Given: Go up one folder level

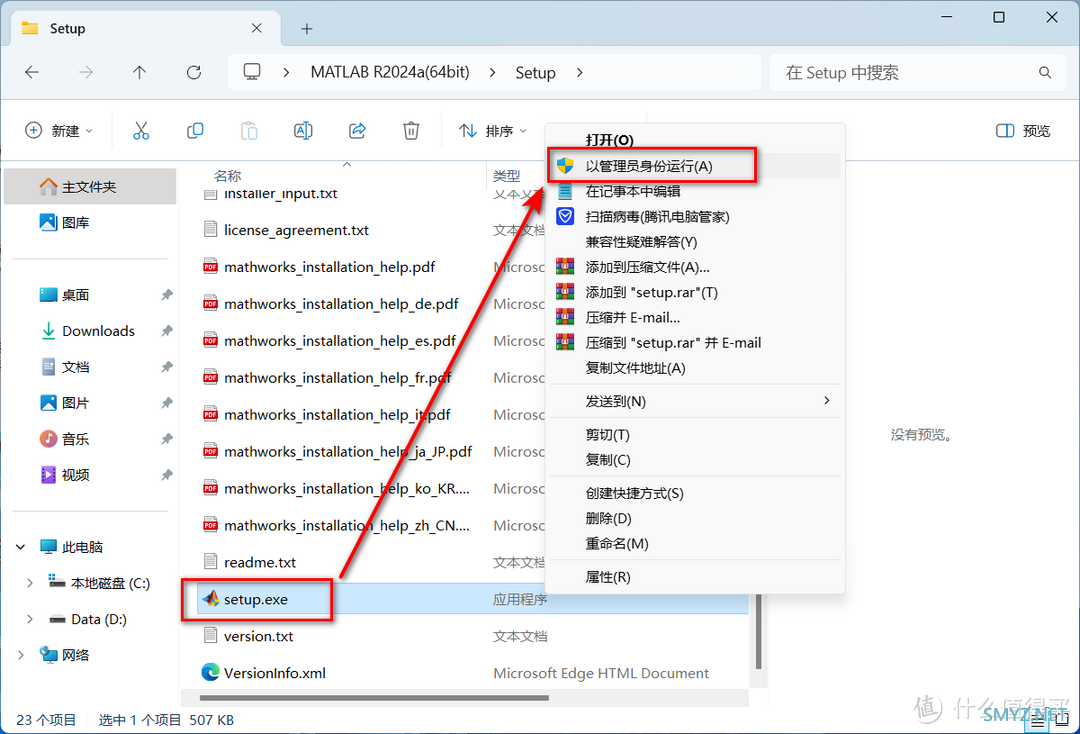Looking at the screenshot, I should (139, 72).
